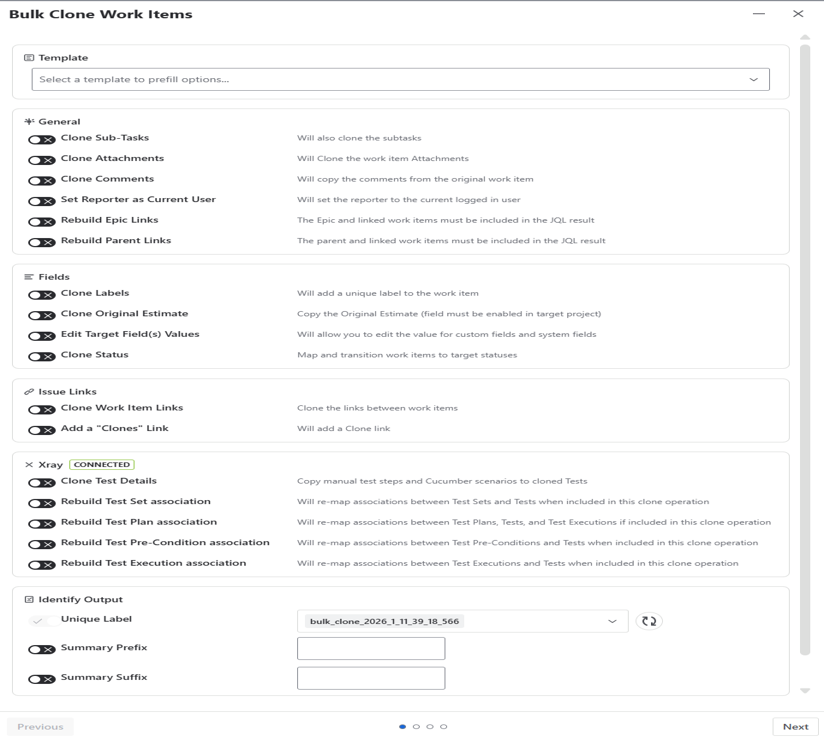The image size is (824, 741).
Task: Click the Template section header icon
Action: click(x=29, y=58)
